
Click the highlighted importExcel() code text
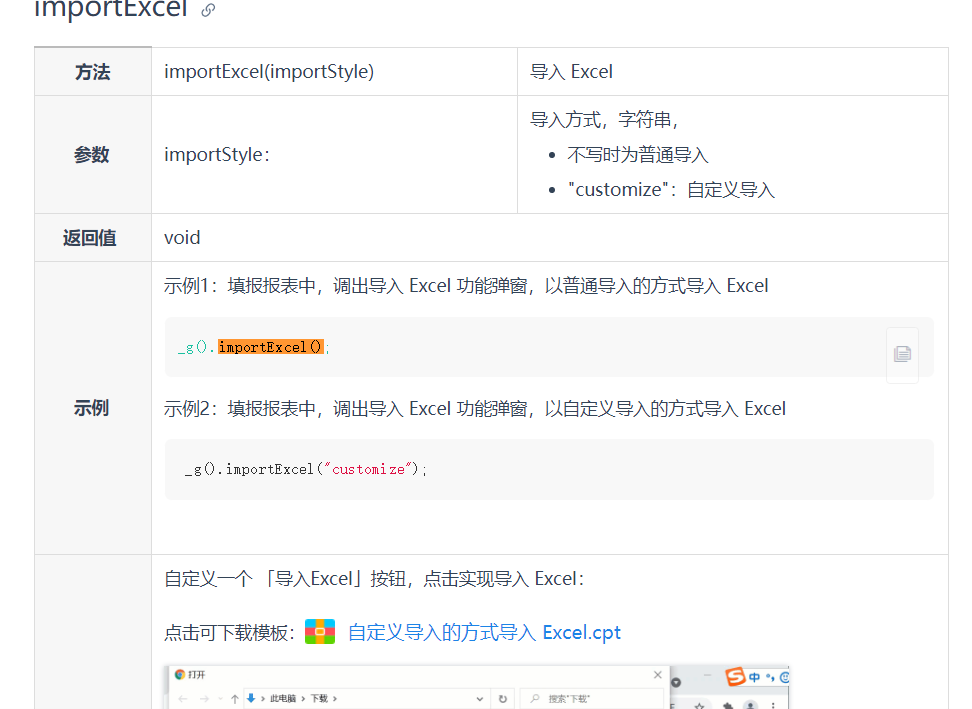271,347
